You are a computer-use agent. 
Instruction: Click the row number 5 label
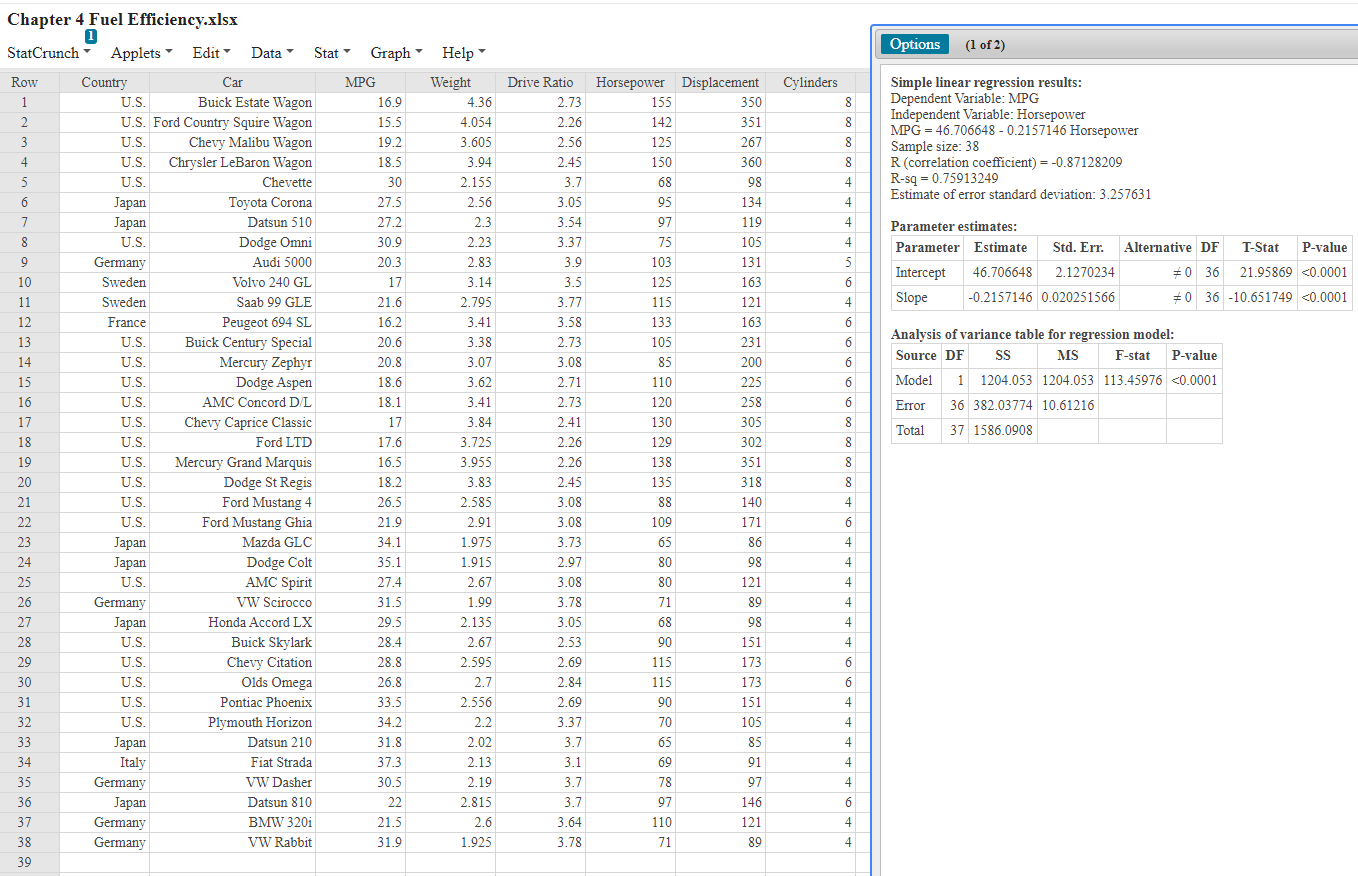24,182
